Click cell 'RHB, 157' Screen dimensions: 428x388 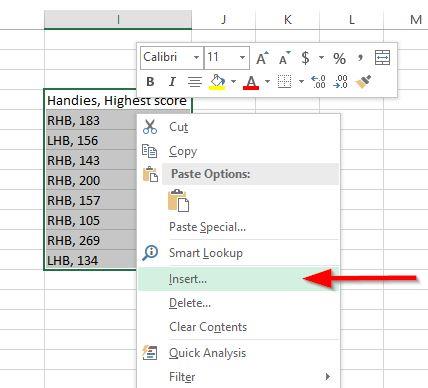click(x=91, y=200)
